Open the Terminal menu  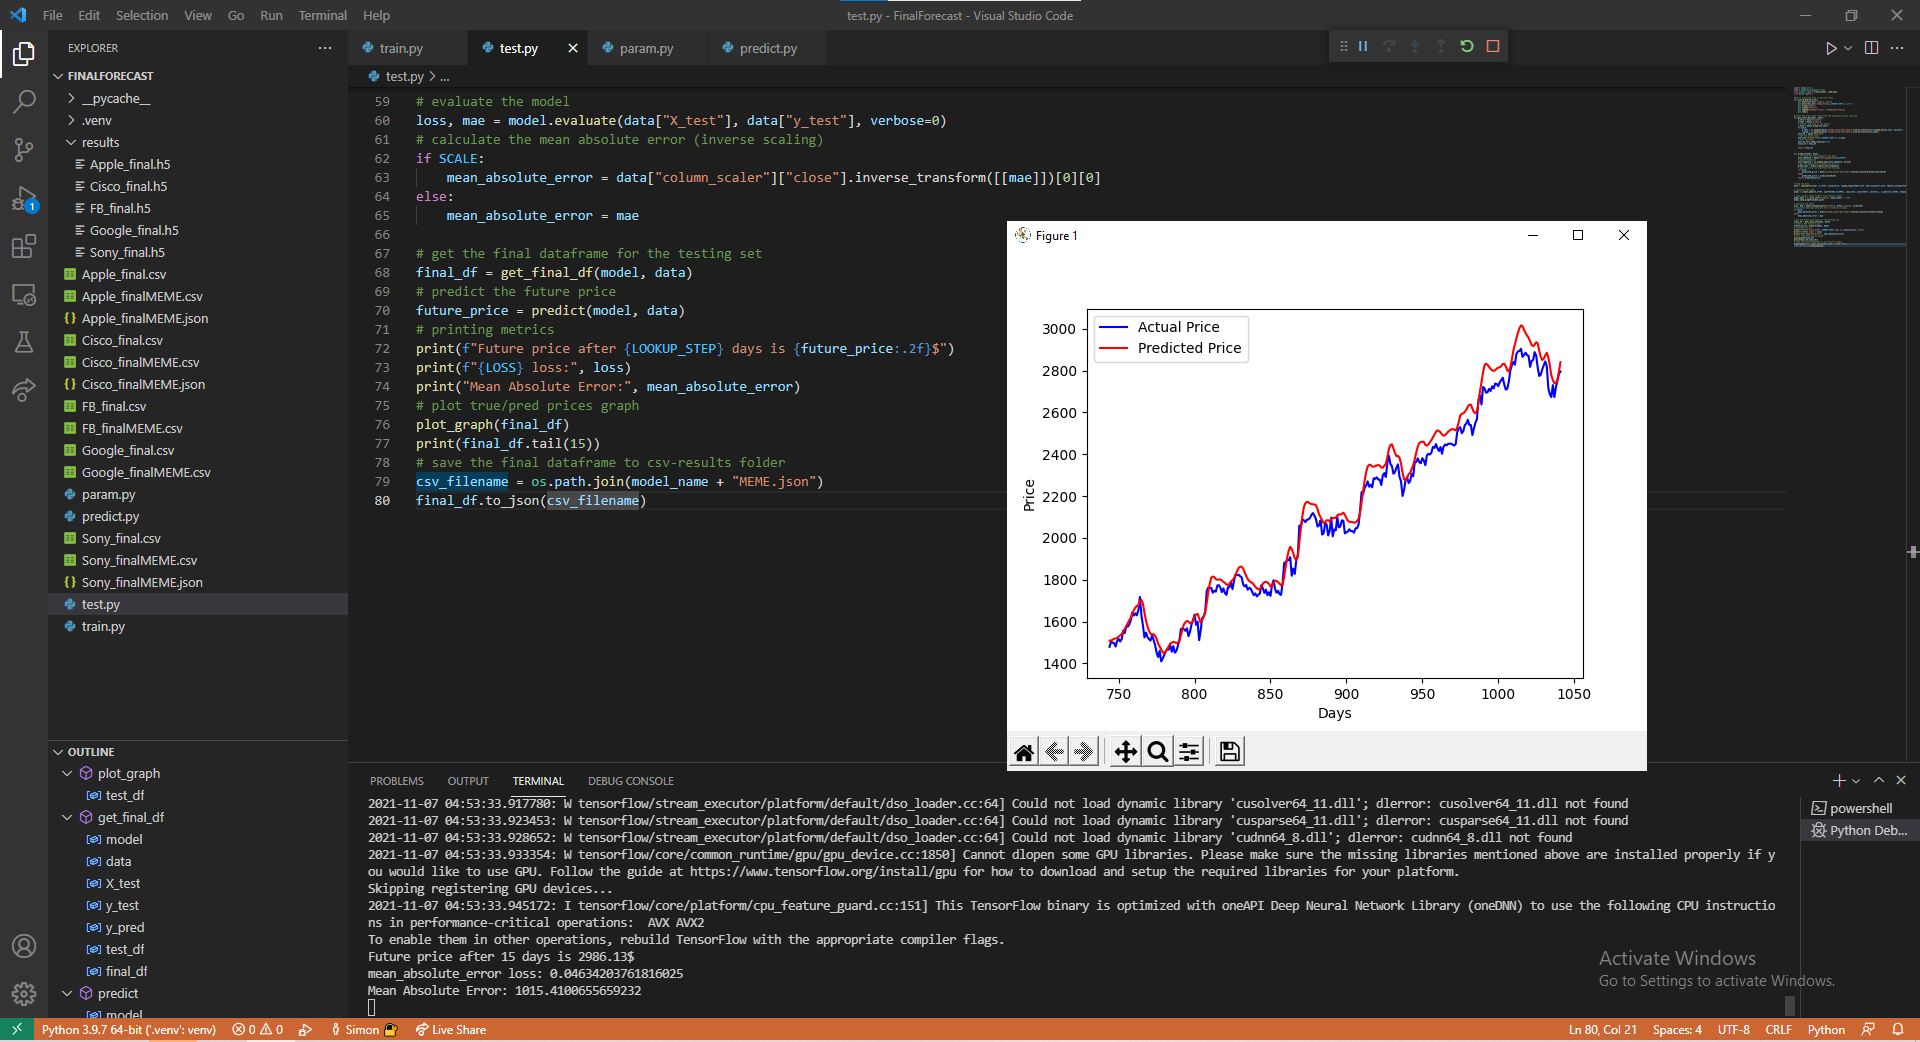click(322, 15)
